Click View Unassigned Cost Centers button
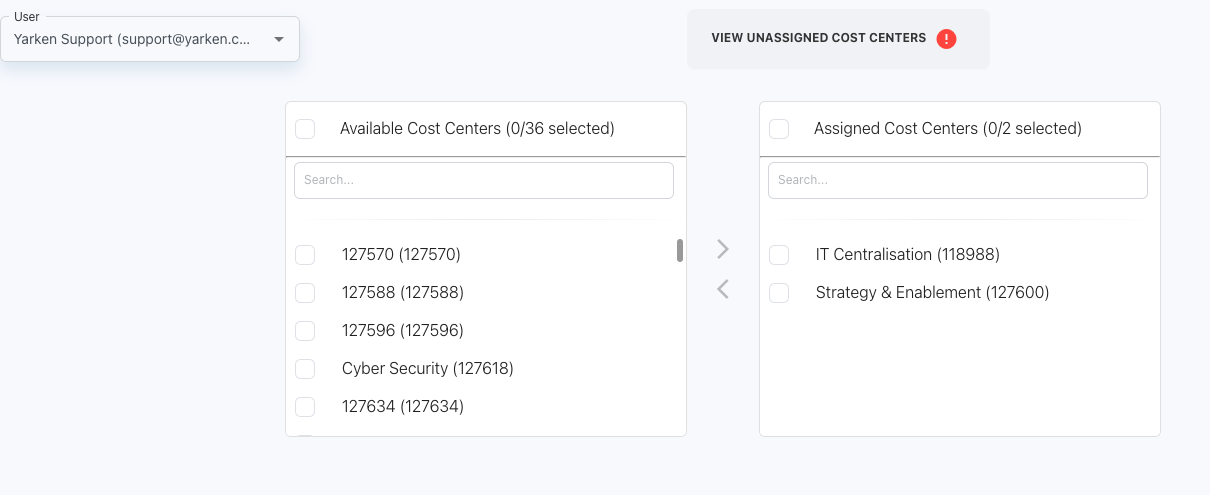The width and height of the screenshot is (1210, 495). click(x=818, y=38)
